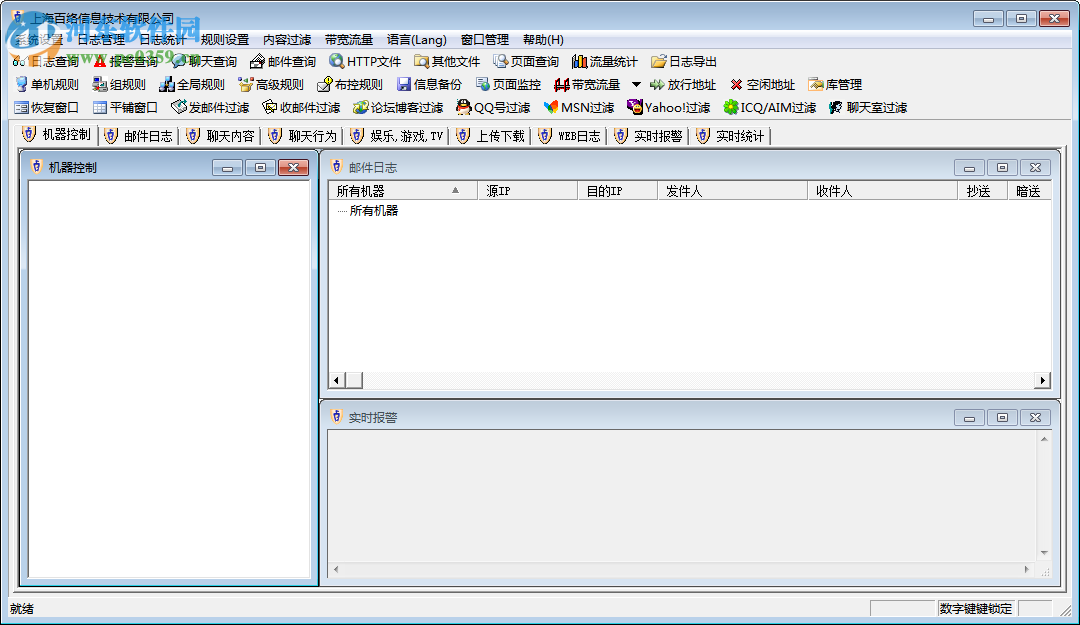Switch to 聊天内容 tab
The image size is (1080, 625).
(220, 136)
